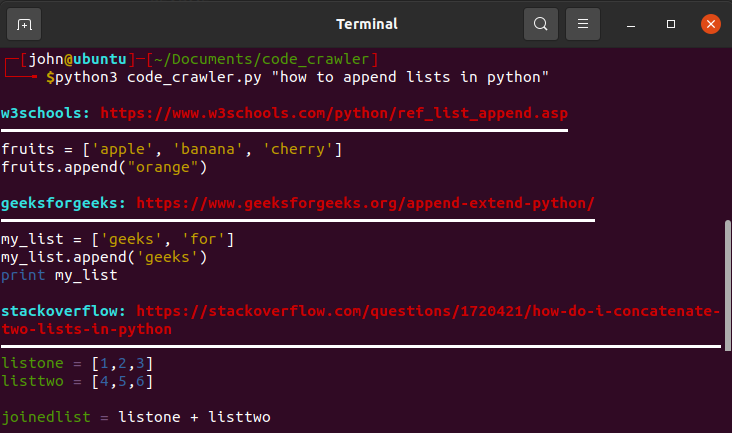Click the print my_list line
This screenshot has height=433, width=732.
[59, 275]
